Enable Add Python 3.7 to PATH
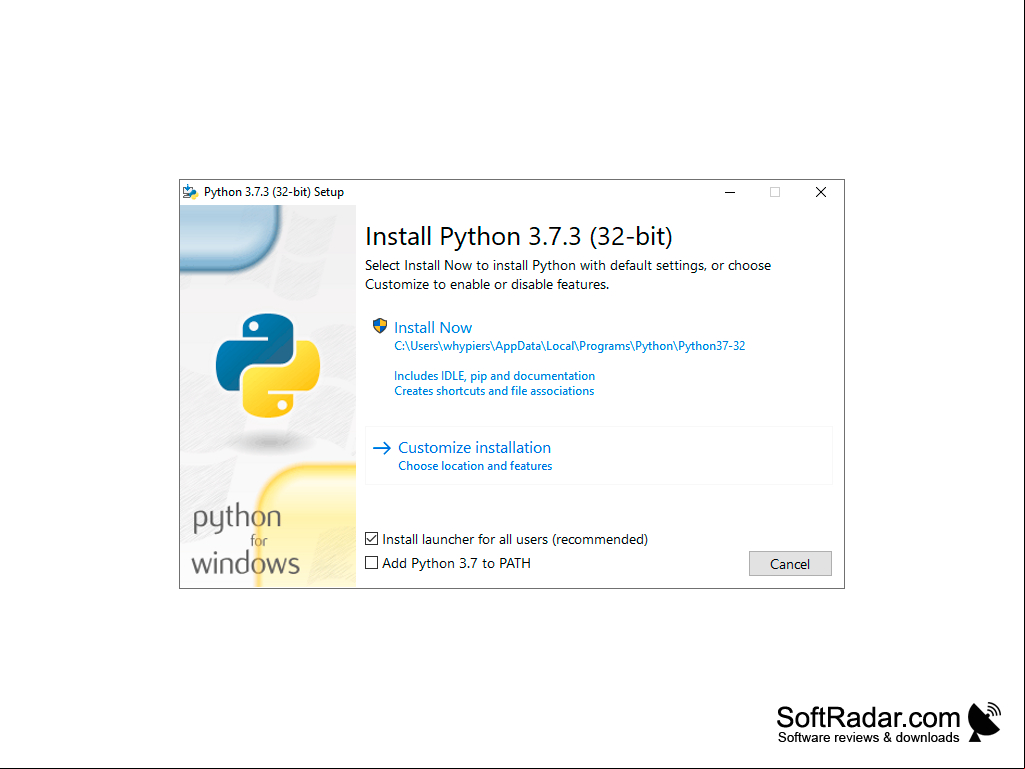Screen dimensions: 1025x769 click(x=371, y=563)
